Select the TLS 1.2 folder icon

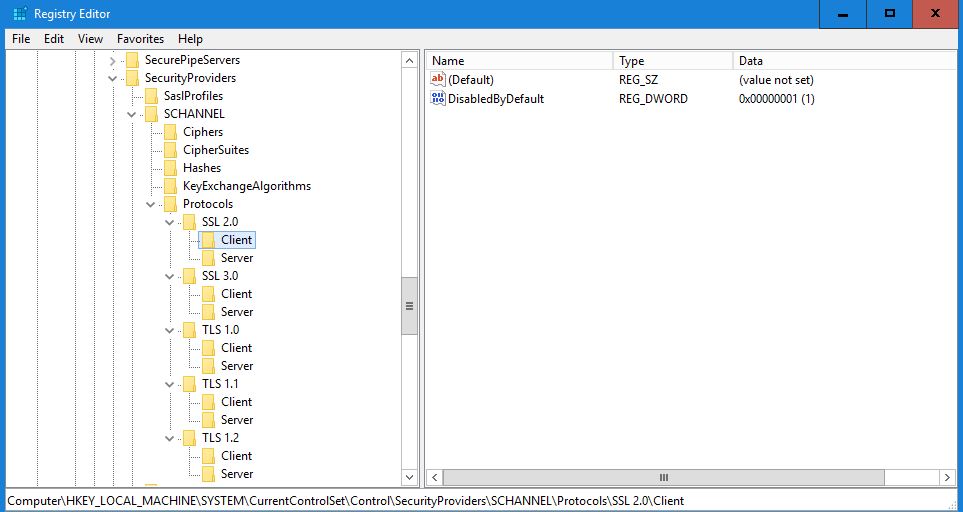(189, 438)
